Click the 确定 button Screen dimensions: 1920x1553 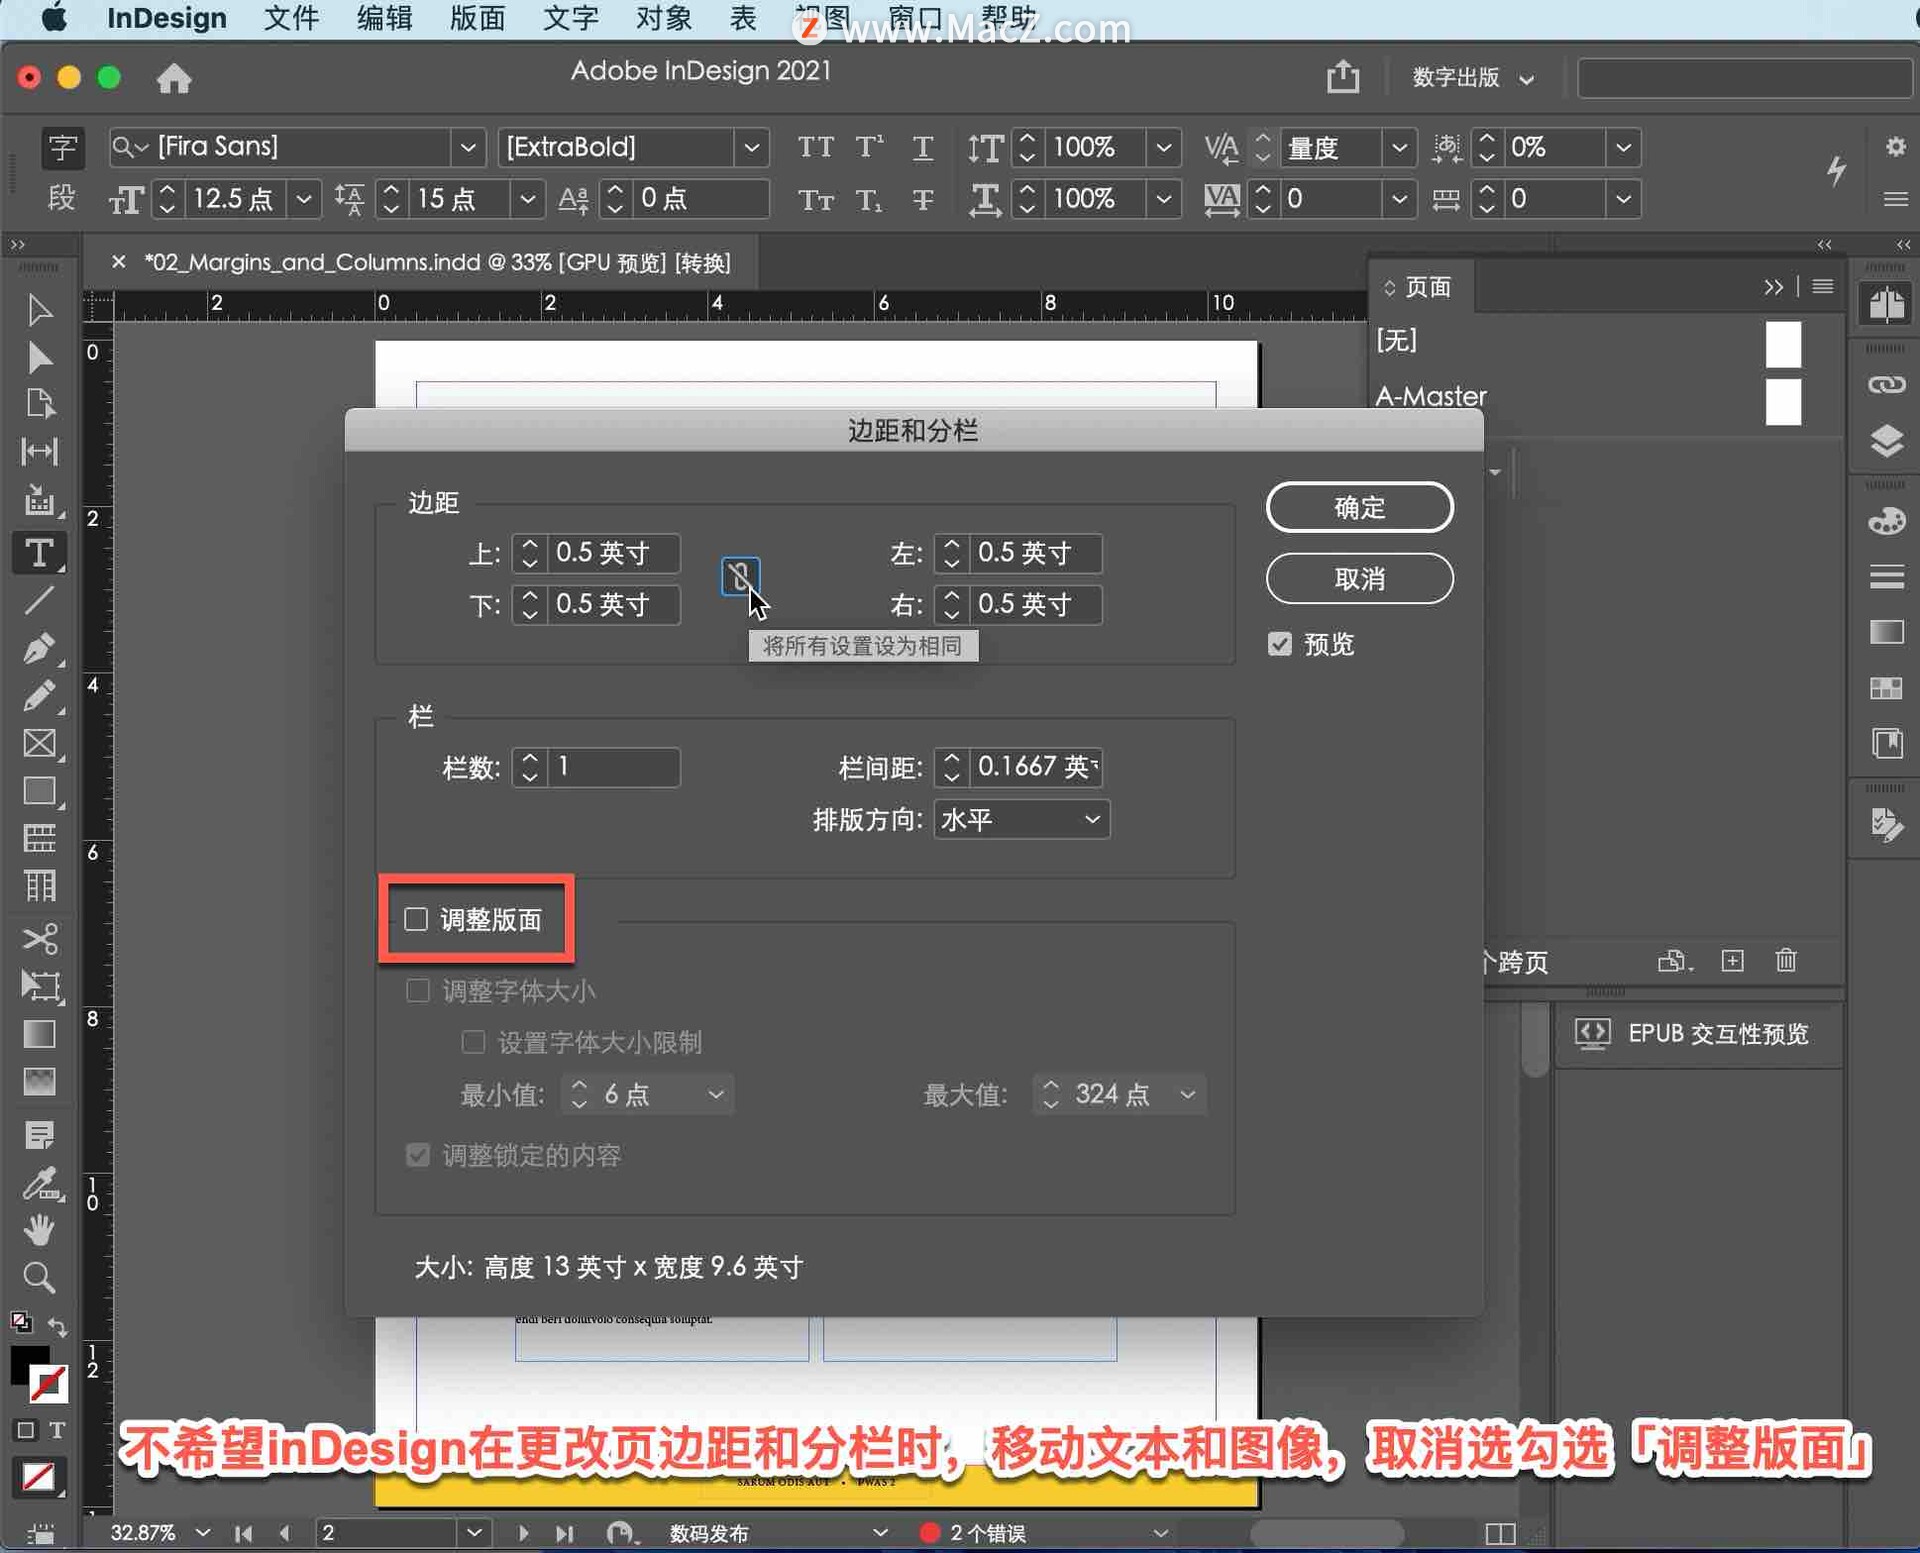point(1359,507)
